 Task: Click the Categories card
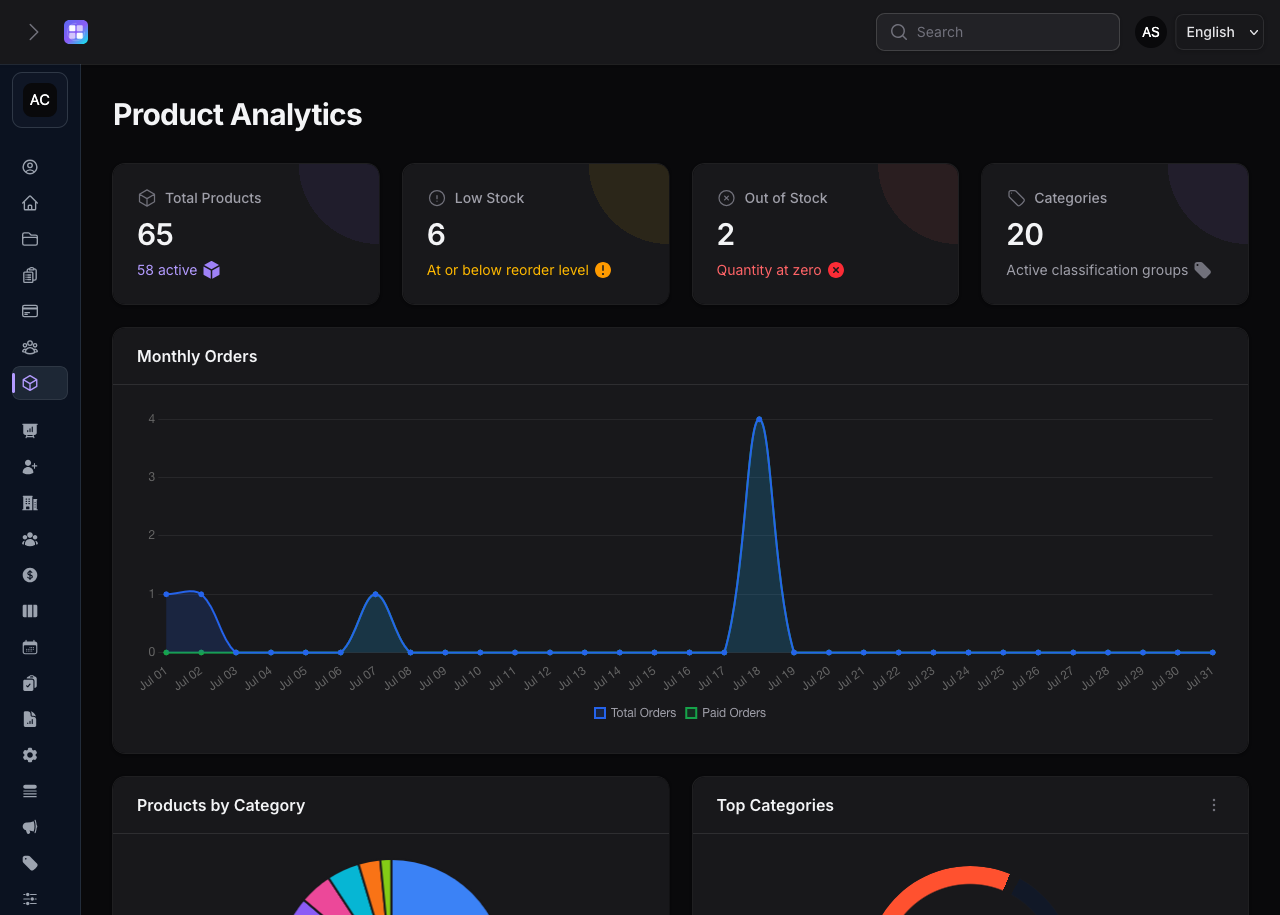tap(1115, 234)
